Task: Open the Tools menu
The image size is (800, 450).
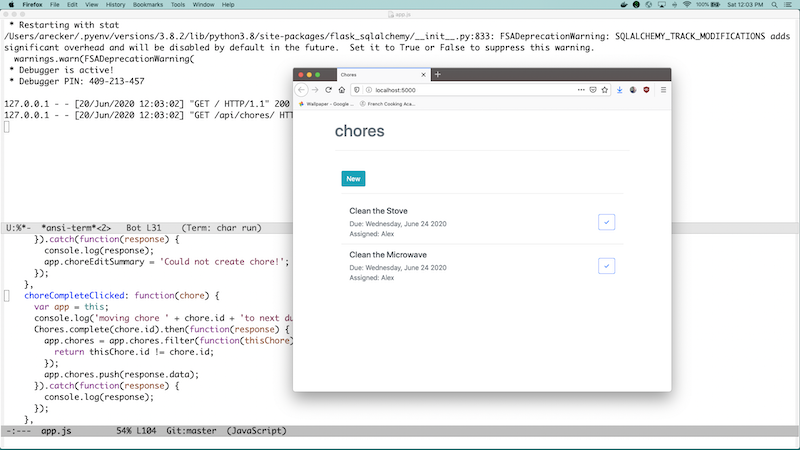Action: 178,5
